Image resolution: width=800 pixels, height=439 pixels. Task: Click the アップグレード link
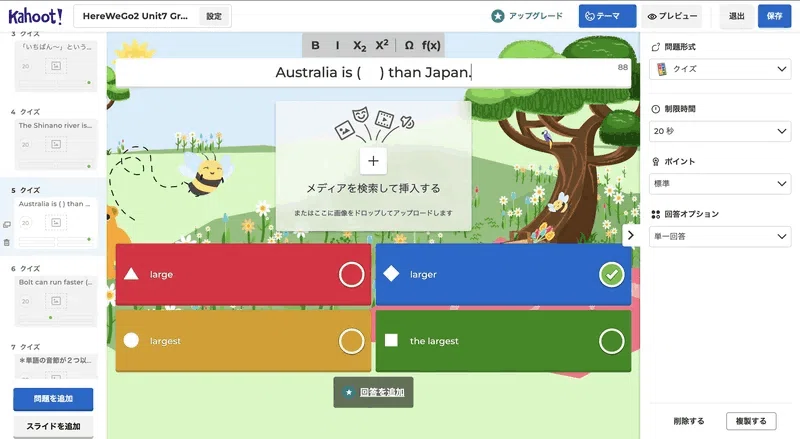[535, 16]
